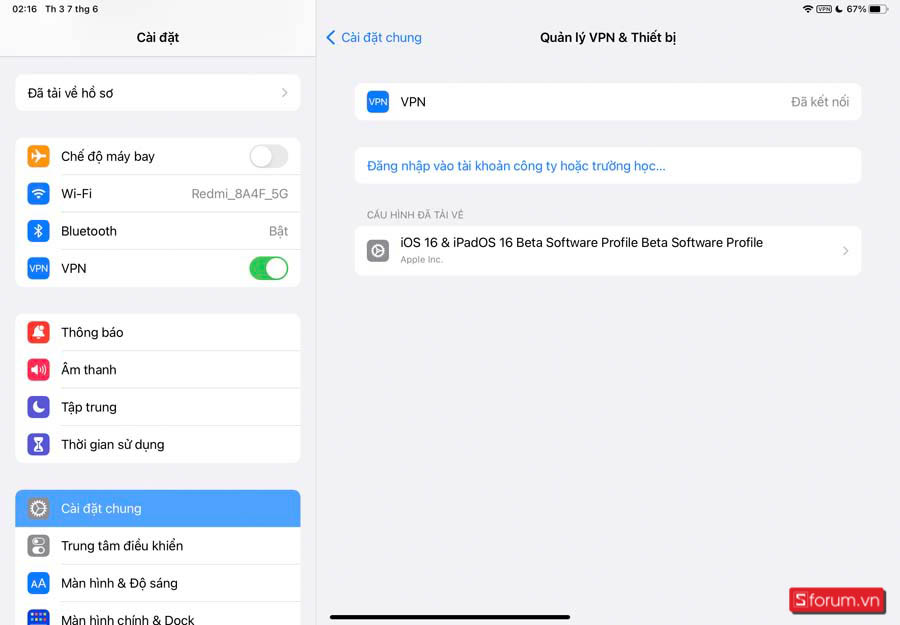Tap the Thời gian sử dụng hourglass icon
The height and width of the screenshot is (625, 900).
click(x=38, y=444)
